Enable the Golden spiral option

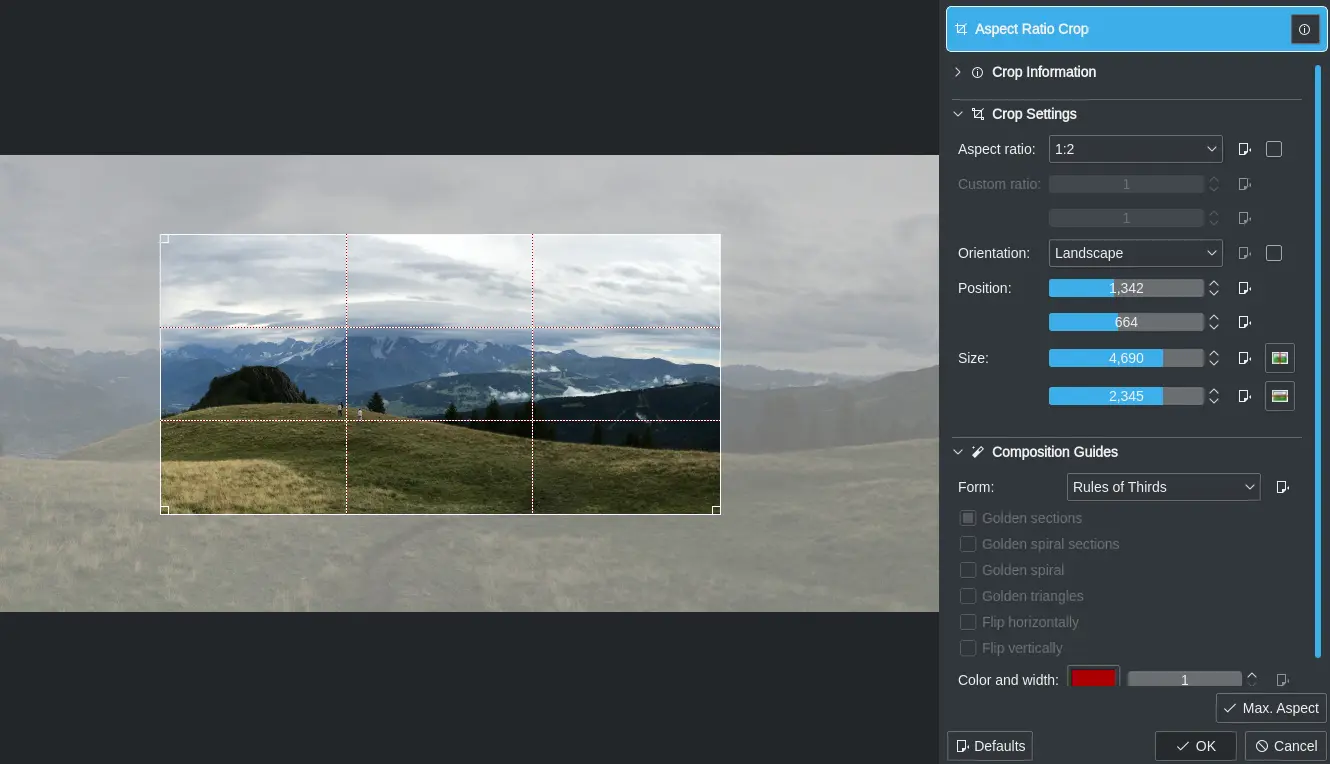pos(968,569)
